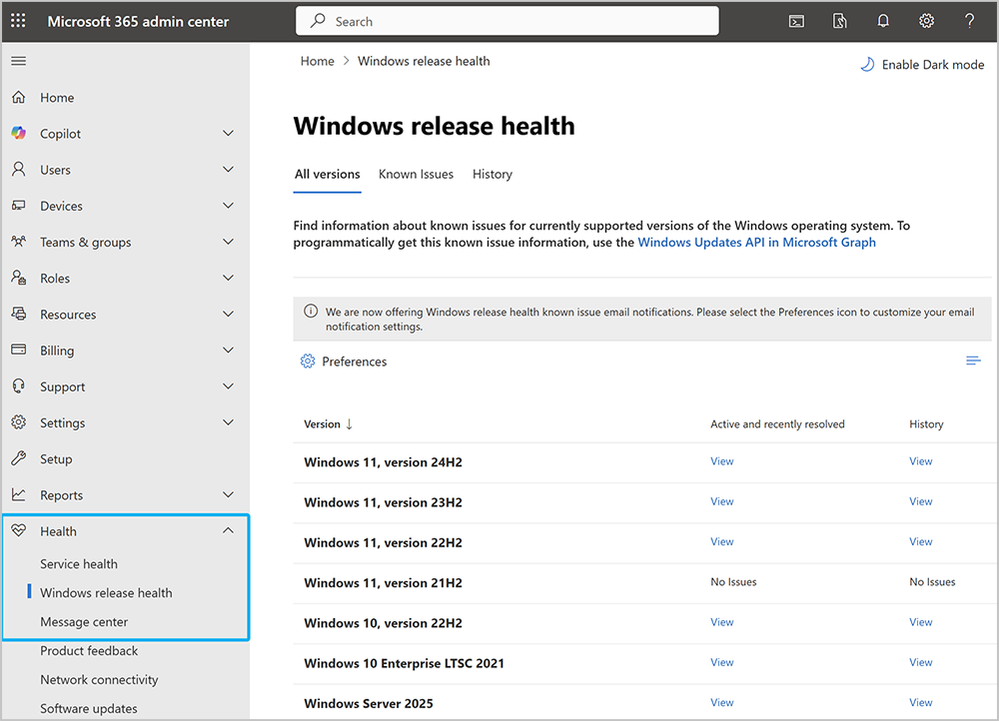View active issues for Windows 11 22H2

722,541
